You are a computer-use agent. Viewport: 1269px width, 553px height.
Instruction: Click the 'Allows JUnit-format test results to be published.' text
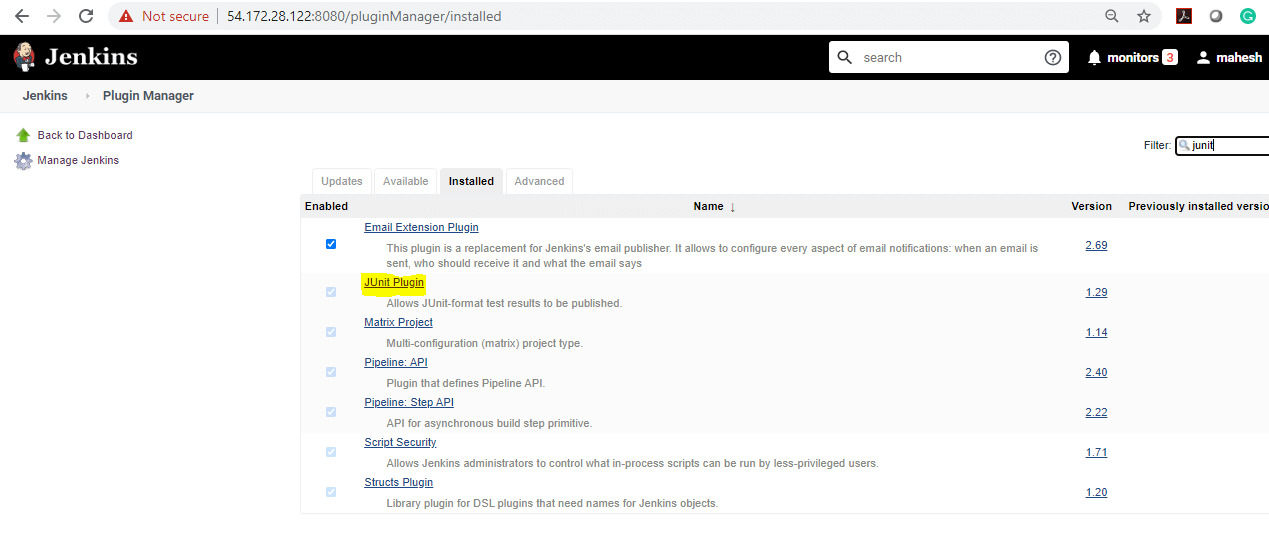point(504,303)
